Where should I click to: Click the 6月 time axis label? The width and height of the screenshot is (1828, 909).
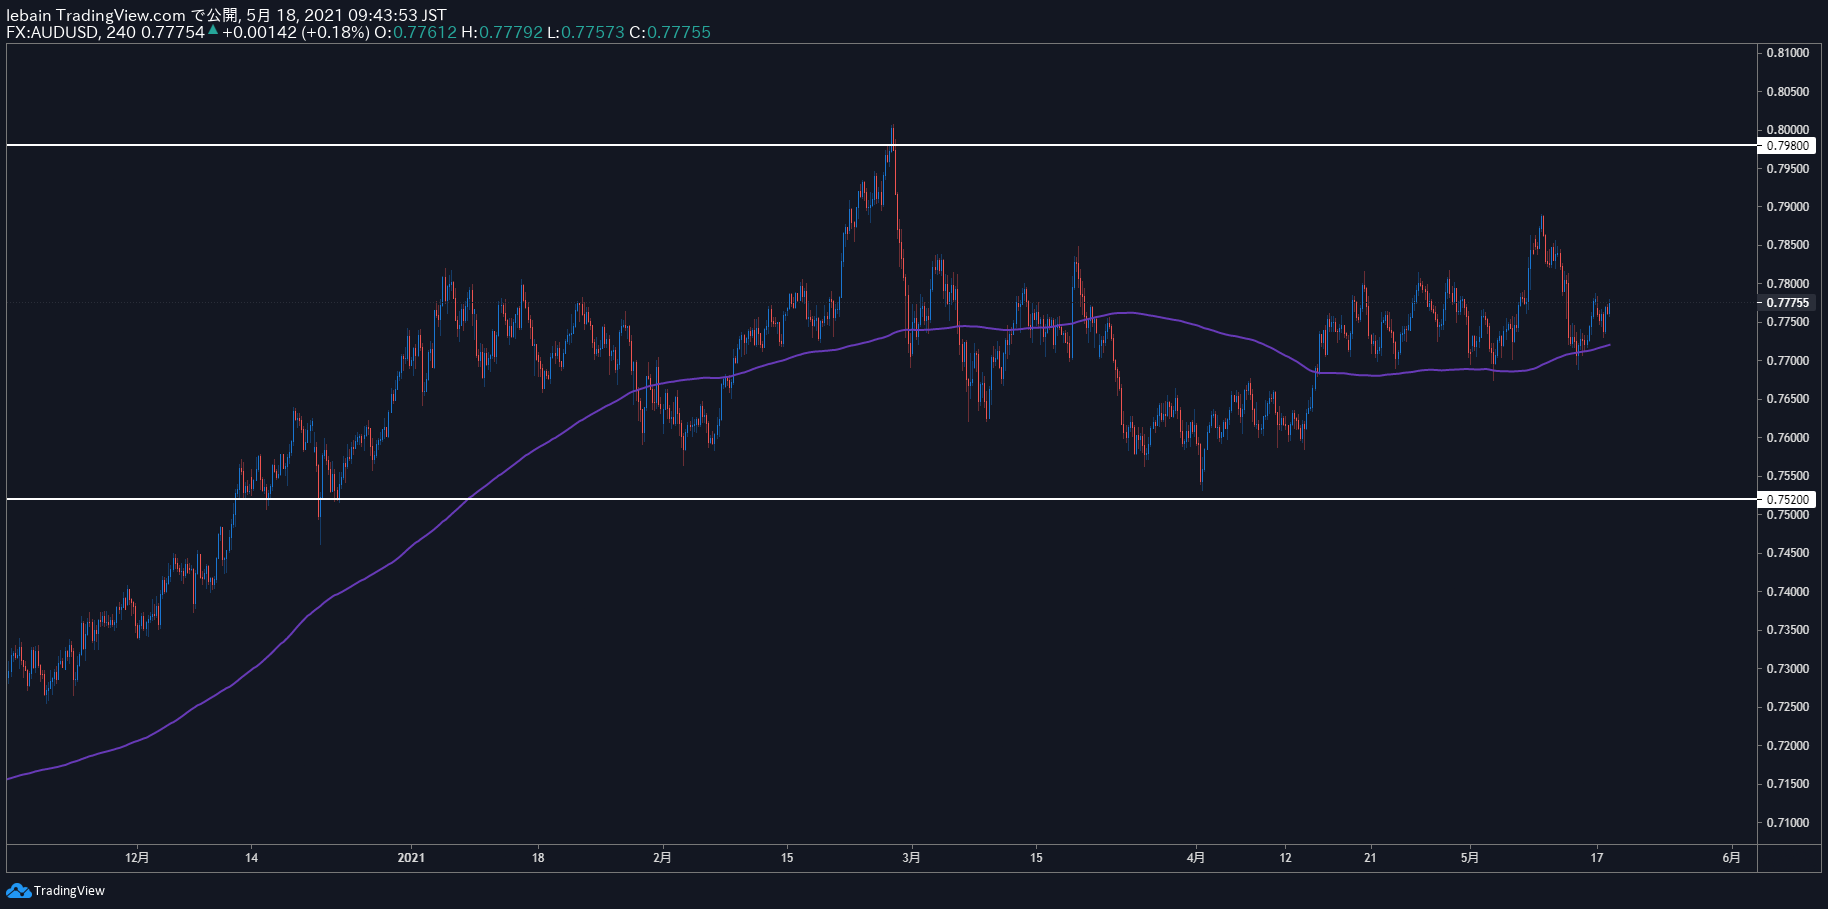pyautogui.click(x=1732, y=857)
